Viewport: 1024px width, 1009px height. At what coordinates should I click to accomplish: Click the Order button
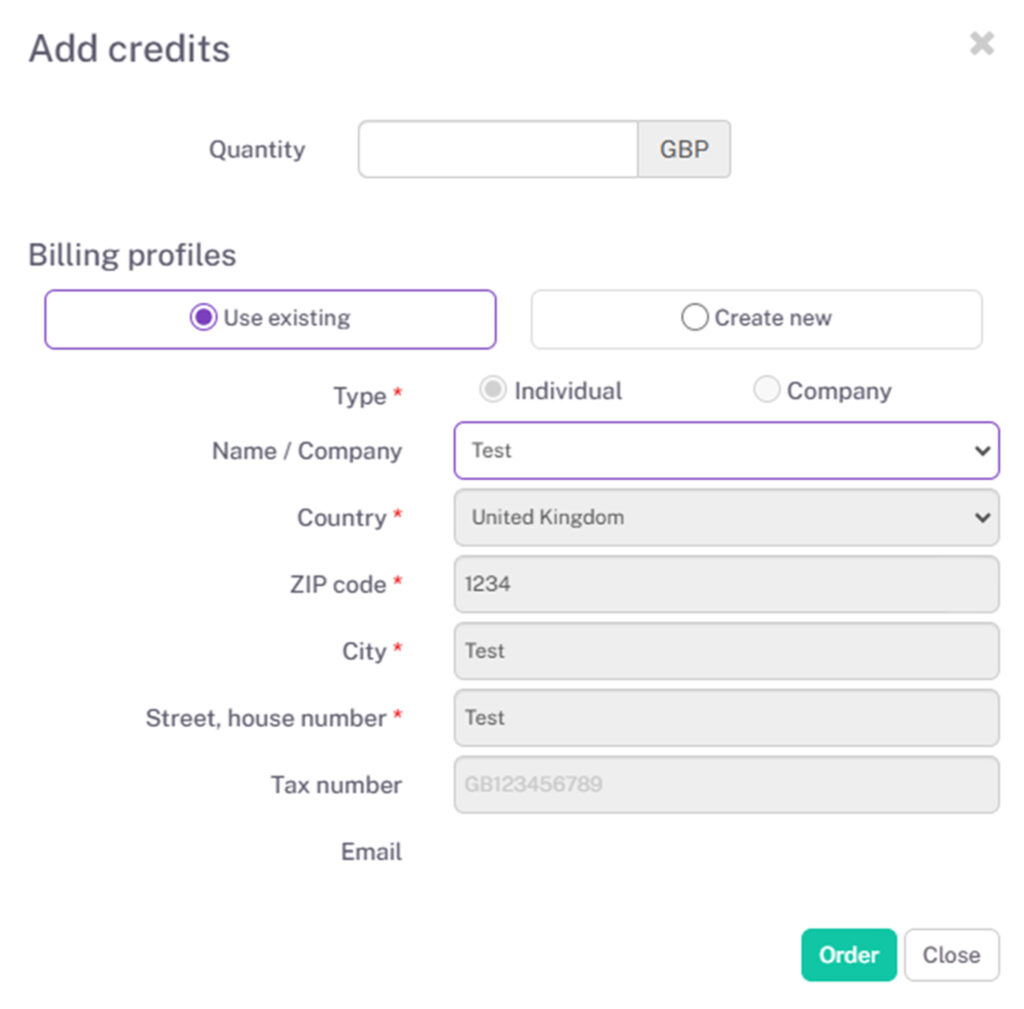point(849,955)
